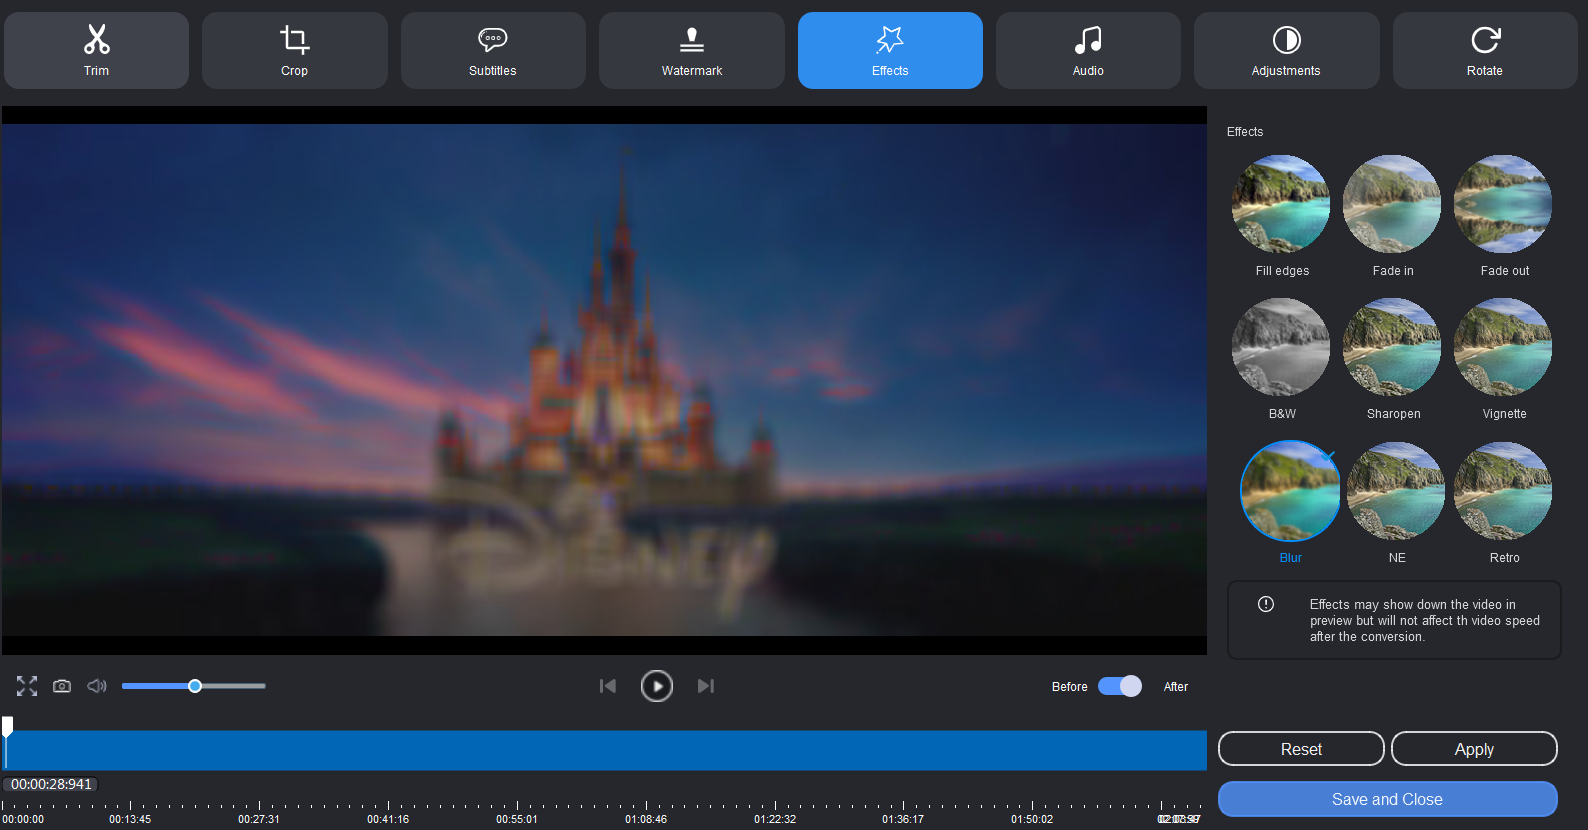Jump to next frame
1588x830 pixels.
pos(706,686)
